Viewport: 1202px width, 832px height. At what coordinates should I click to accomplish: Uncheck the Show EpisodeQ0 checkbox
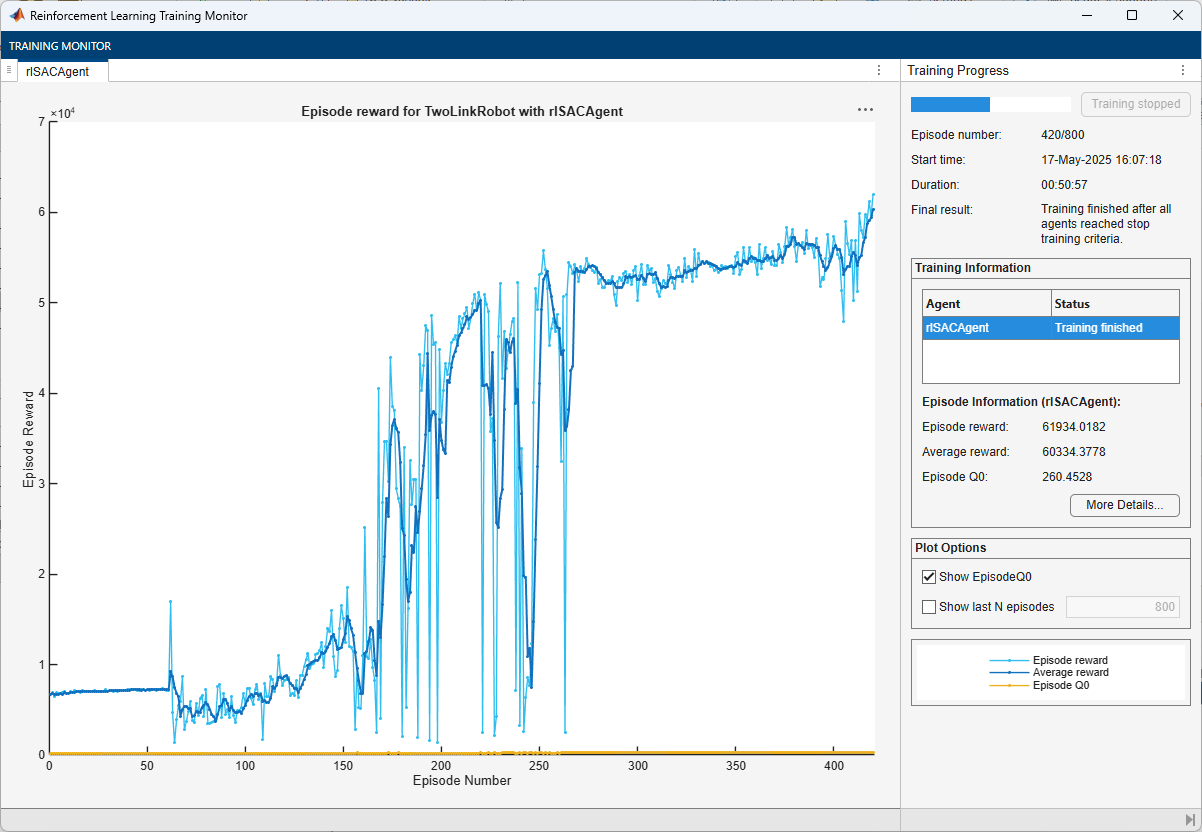[929, 577]
